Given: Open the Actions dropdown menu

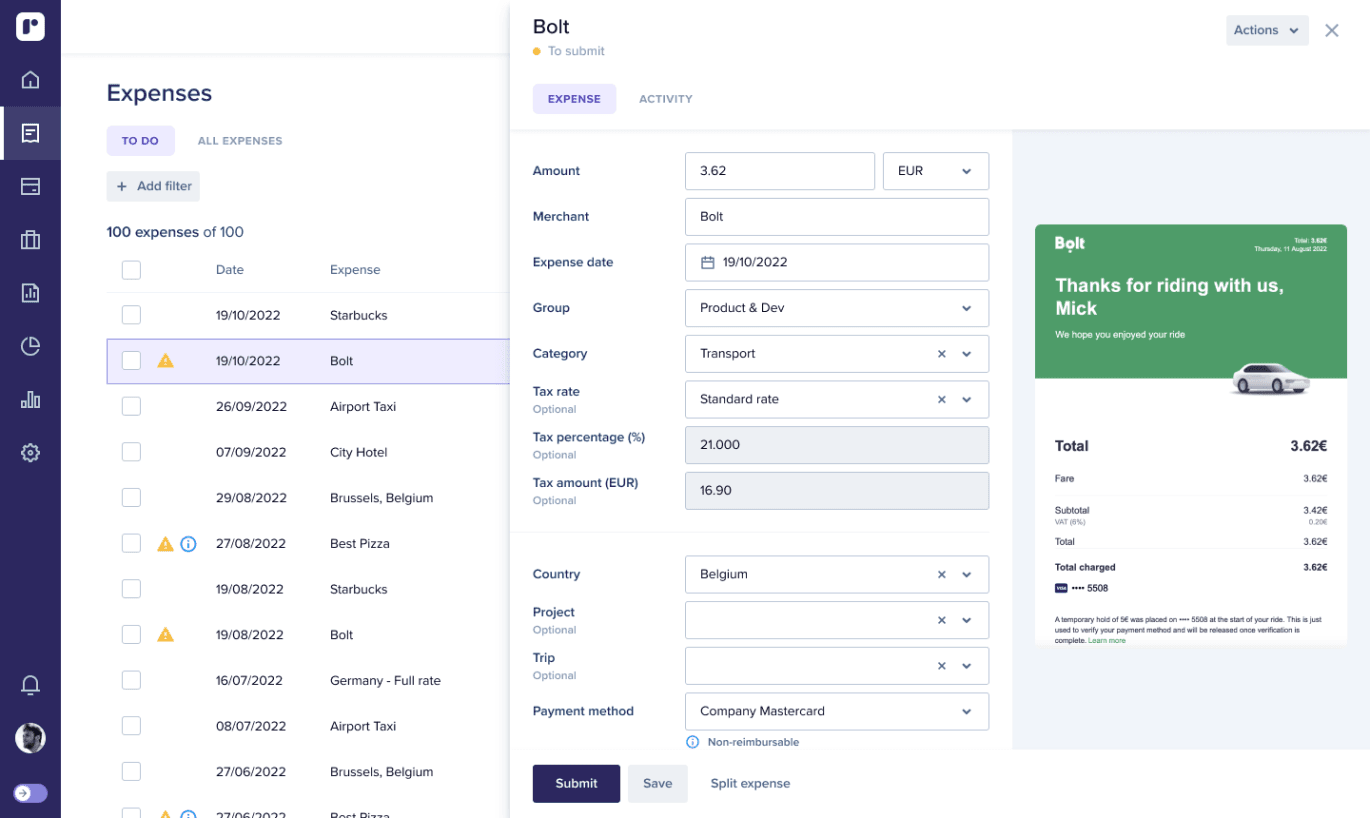Looking at the screenshot, I should (x=1266, y=30).
